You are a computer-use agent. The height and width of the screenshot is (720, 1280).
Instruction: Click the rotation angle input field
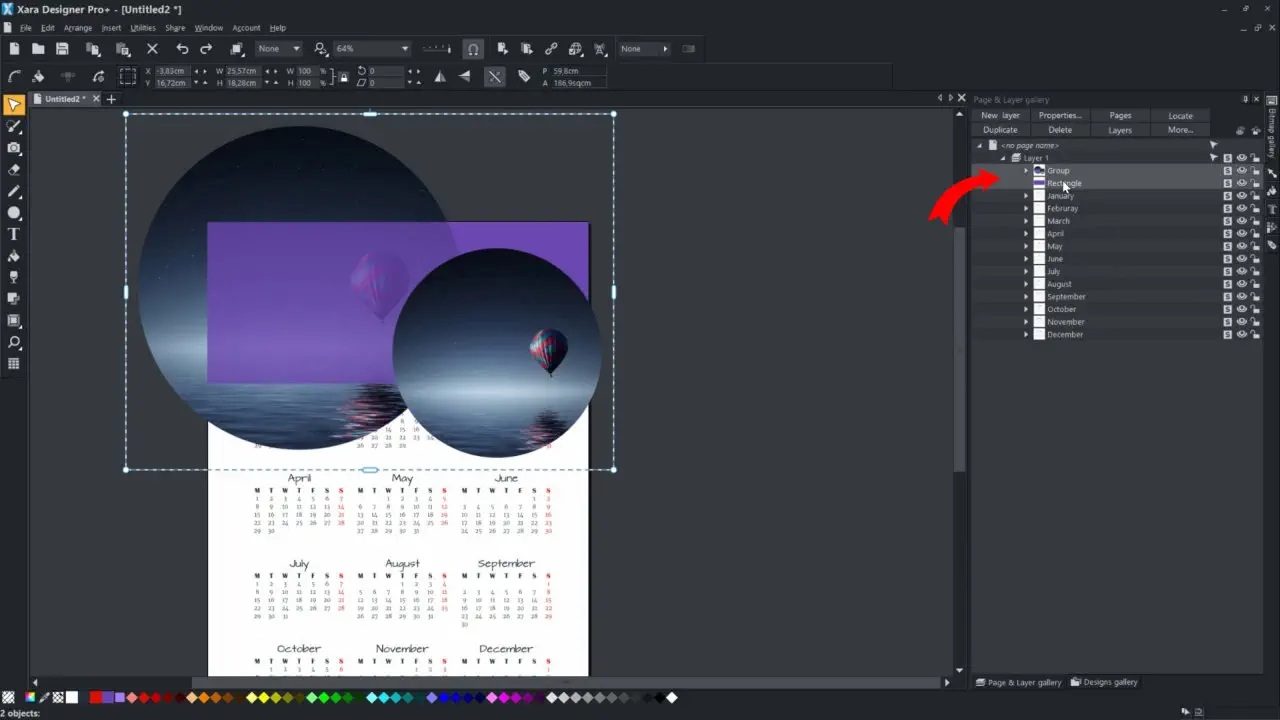387,71
